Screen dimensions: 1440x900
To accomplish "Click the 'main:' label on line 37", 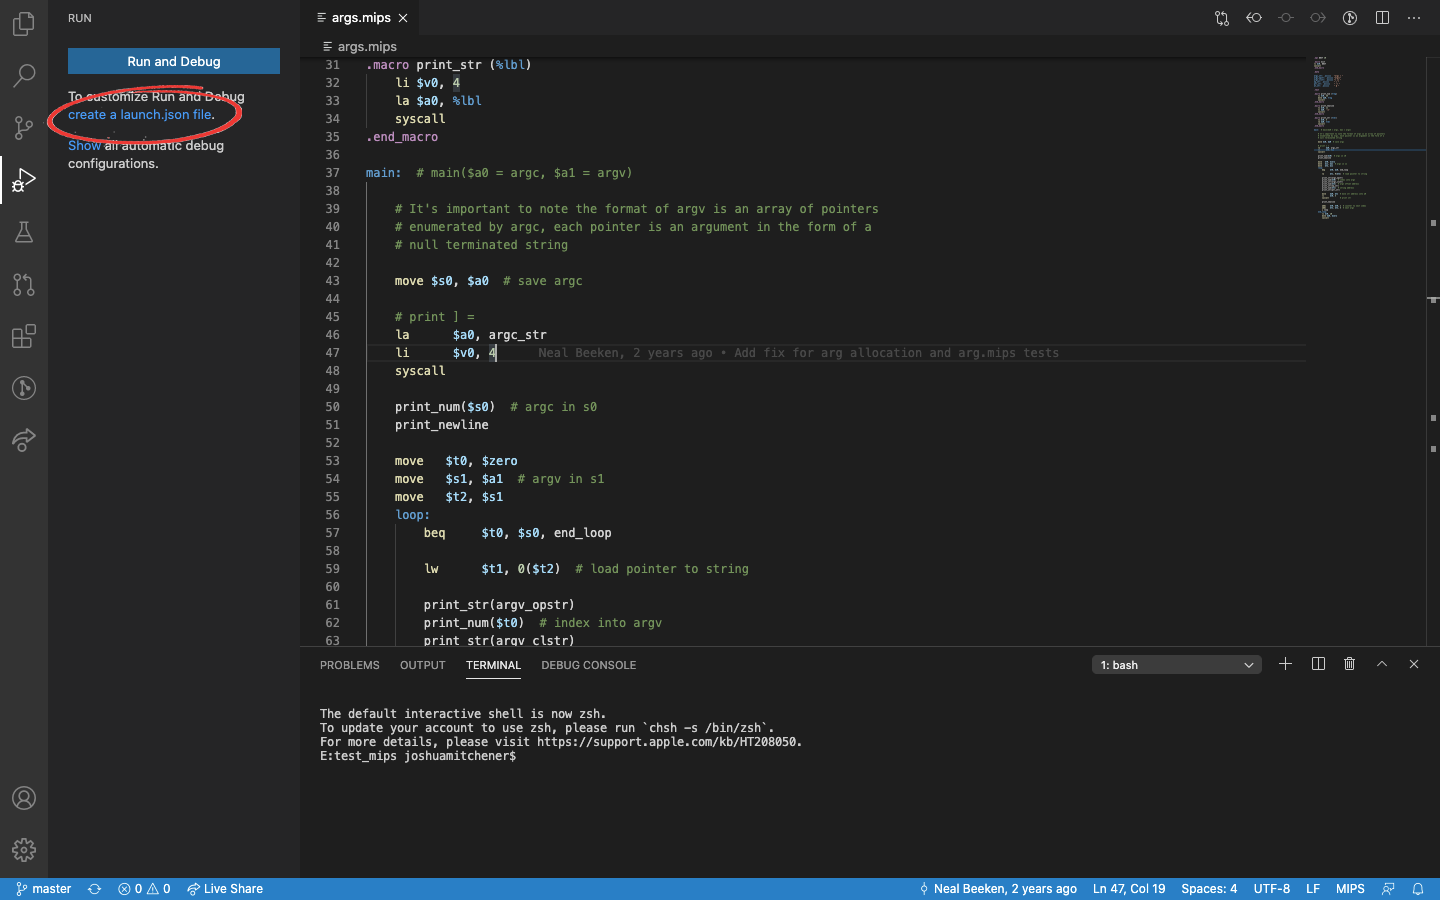I will (x=383, y=173).
